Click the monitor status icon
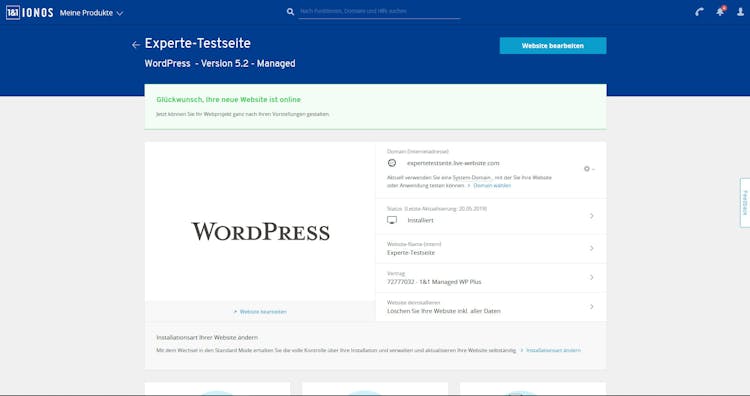The width and height of the screenshot is (750, 396). click(392, 220)
